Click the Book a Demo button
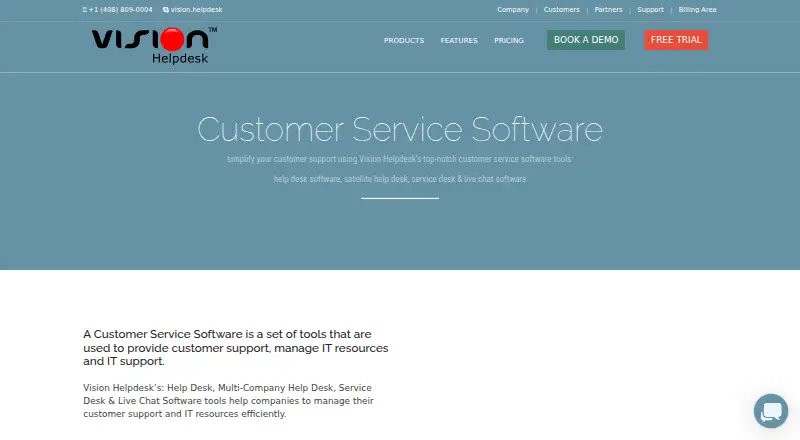The image size is (800, 440). 586,40
